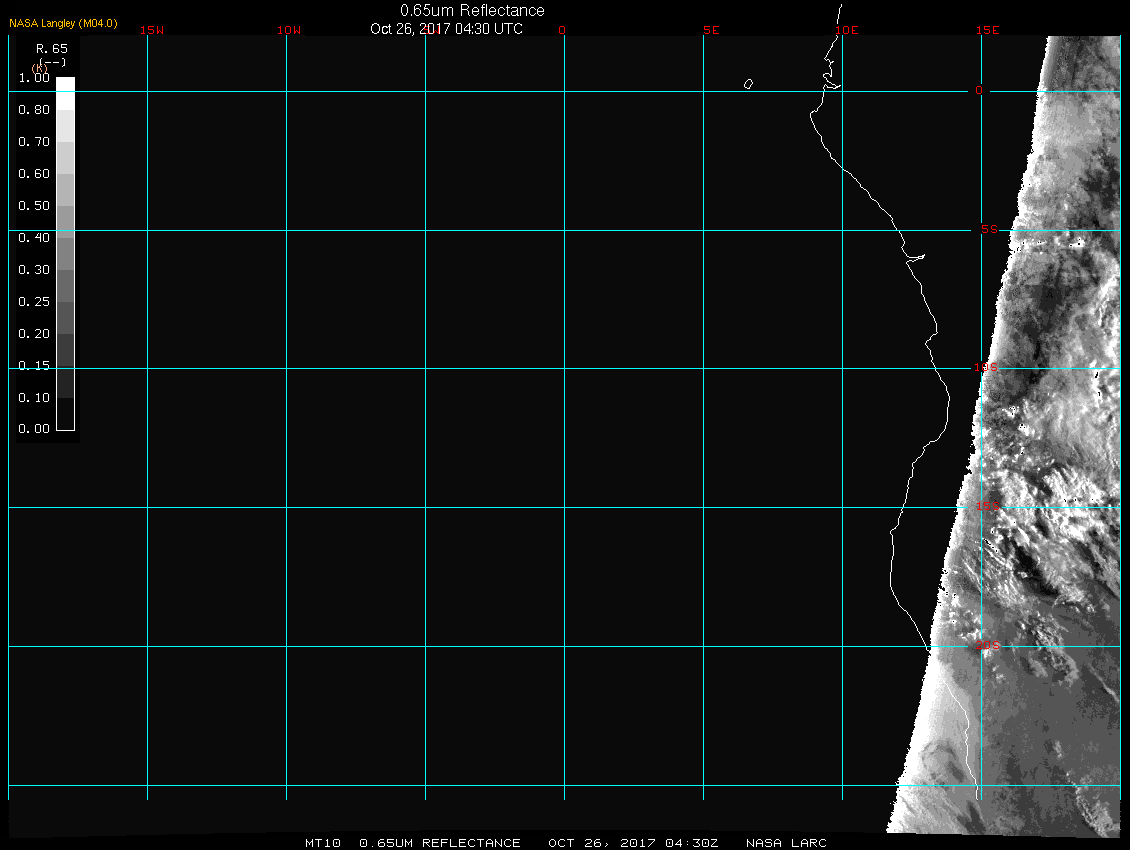Select the 15S latitude label
Screen dimensions: 1130x850
coord(987,506)
